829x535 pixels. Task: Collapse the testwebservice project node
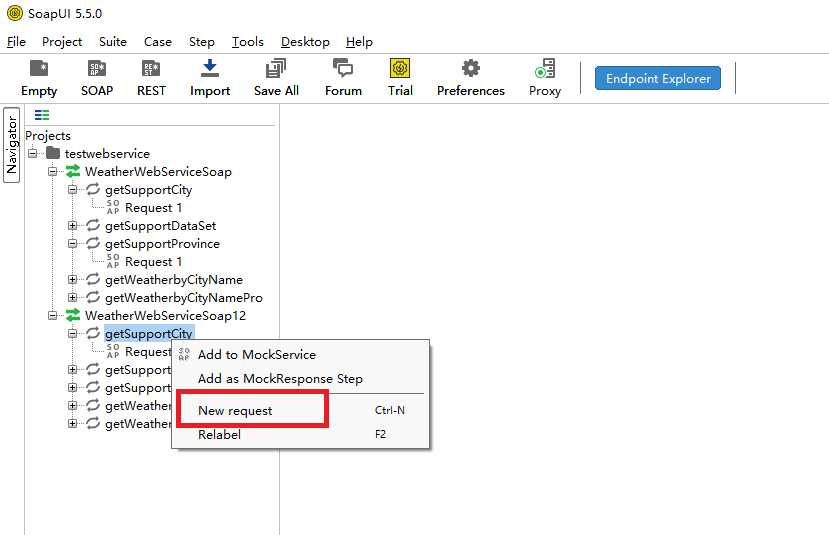[x=33, y=153]
